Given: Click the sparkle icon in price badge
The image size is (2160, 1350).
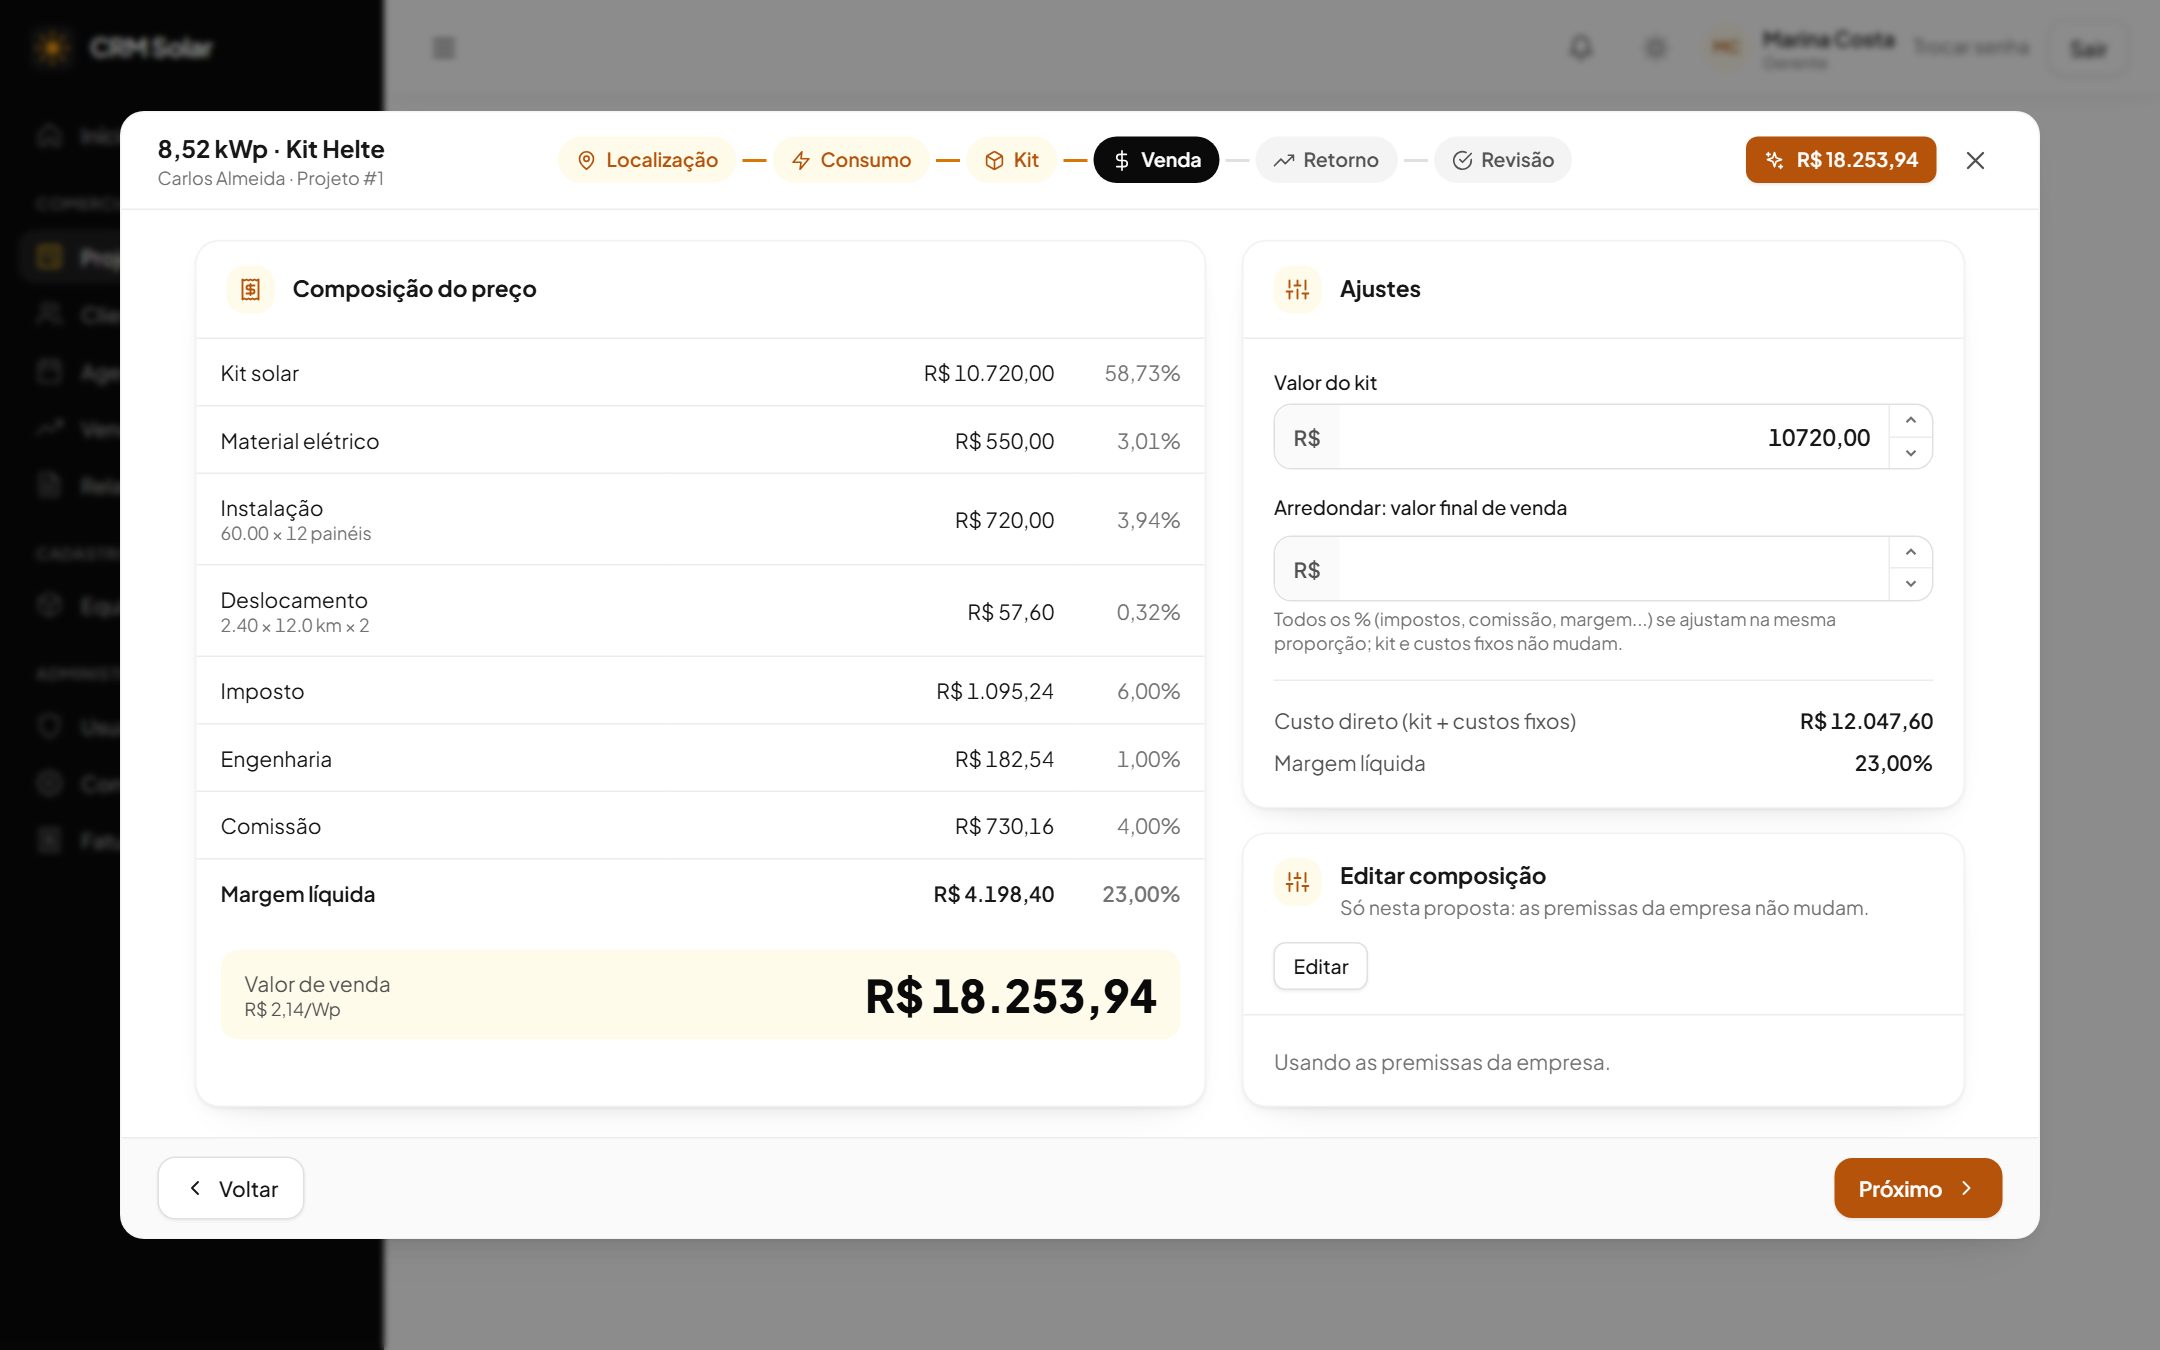Looking at the screenshot, I should tap(1774, 160).
